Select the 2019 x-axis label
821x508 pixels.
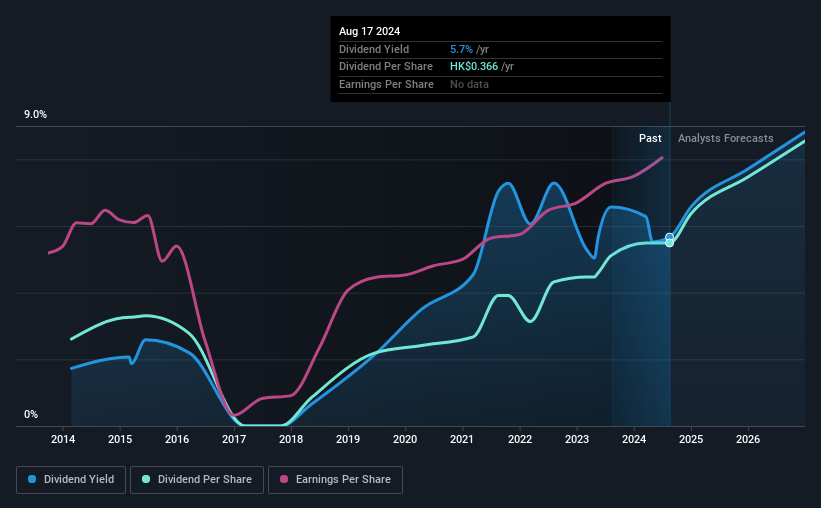point(348,439)
